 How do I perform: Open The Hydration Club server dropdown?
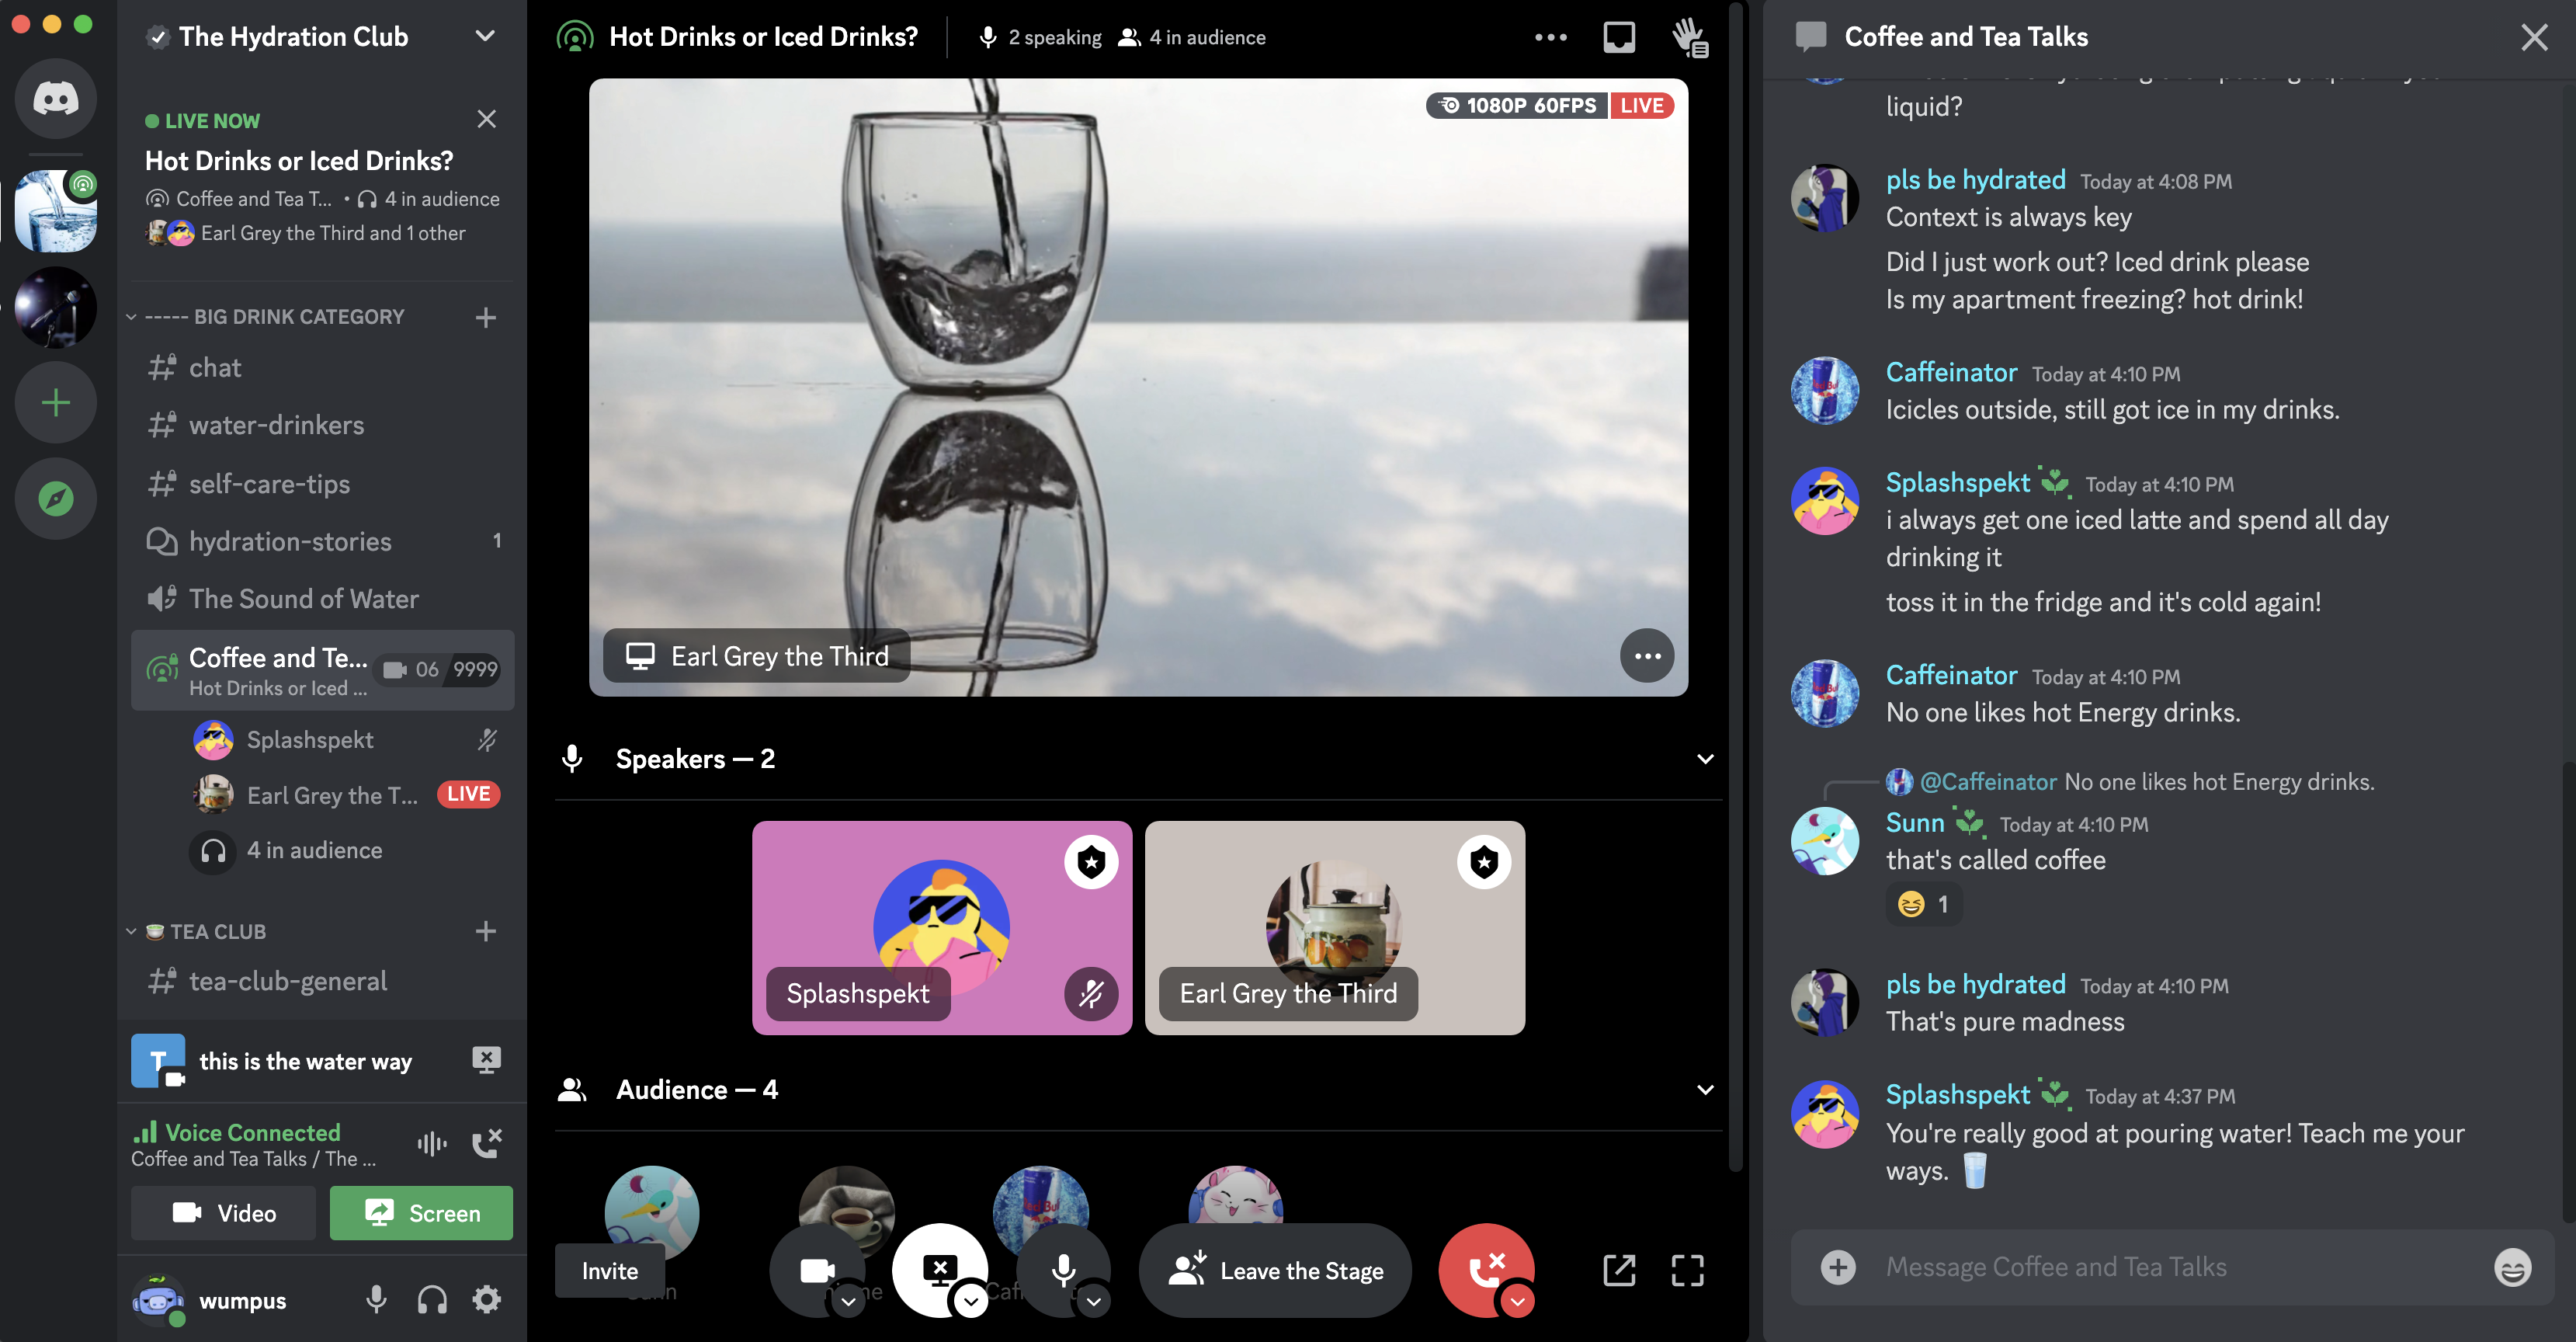pyautogui.click(x=485, y=37)
